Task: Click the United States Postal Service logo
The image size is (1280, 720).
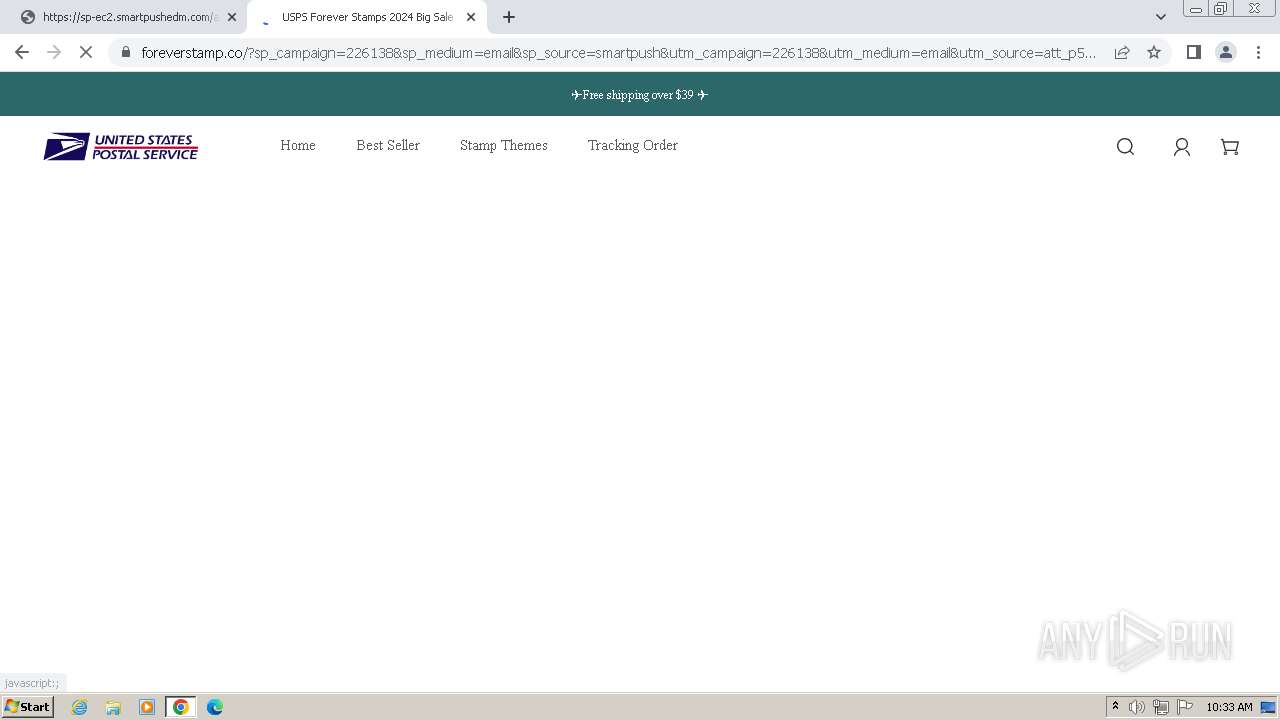Action: (120, 147)
